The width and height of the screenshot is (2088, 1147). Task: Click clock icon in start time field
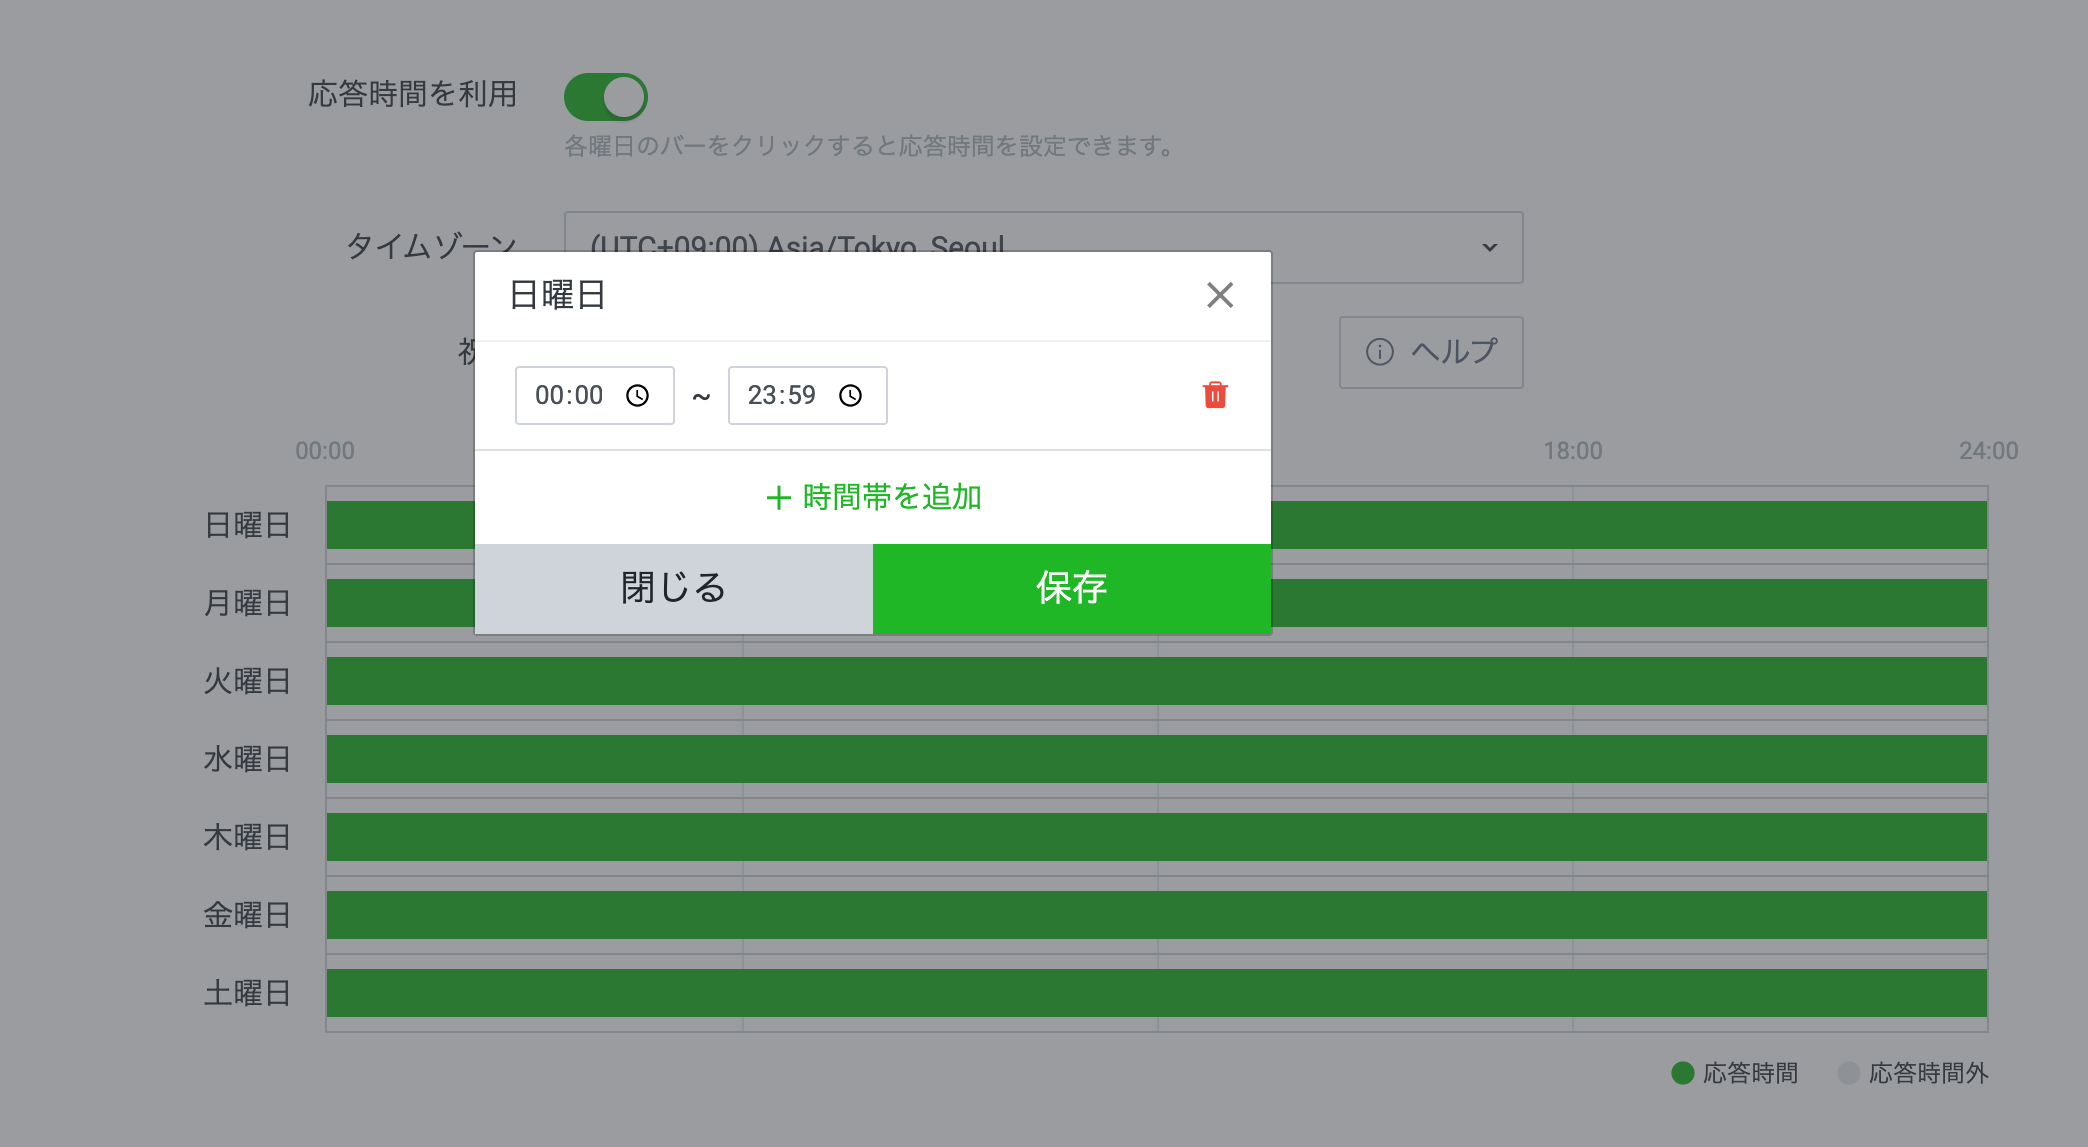637,396
